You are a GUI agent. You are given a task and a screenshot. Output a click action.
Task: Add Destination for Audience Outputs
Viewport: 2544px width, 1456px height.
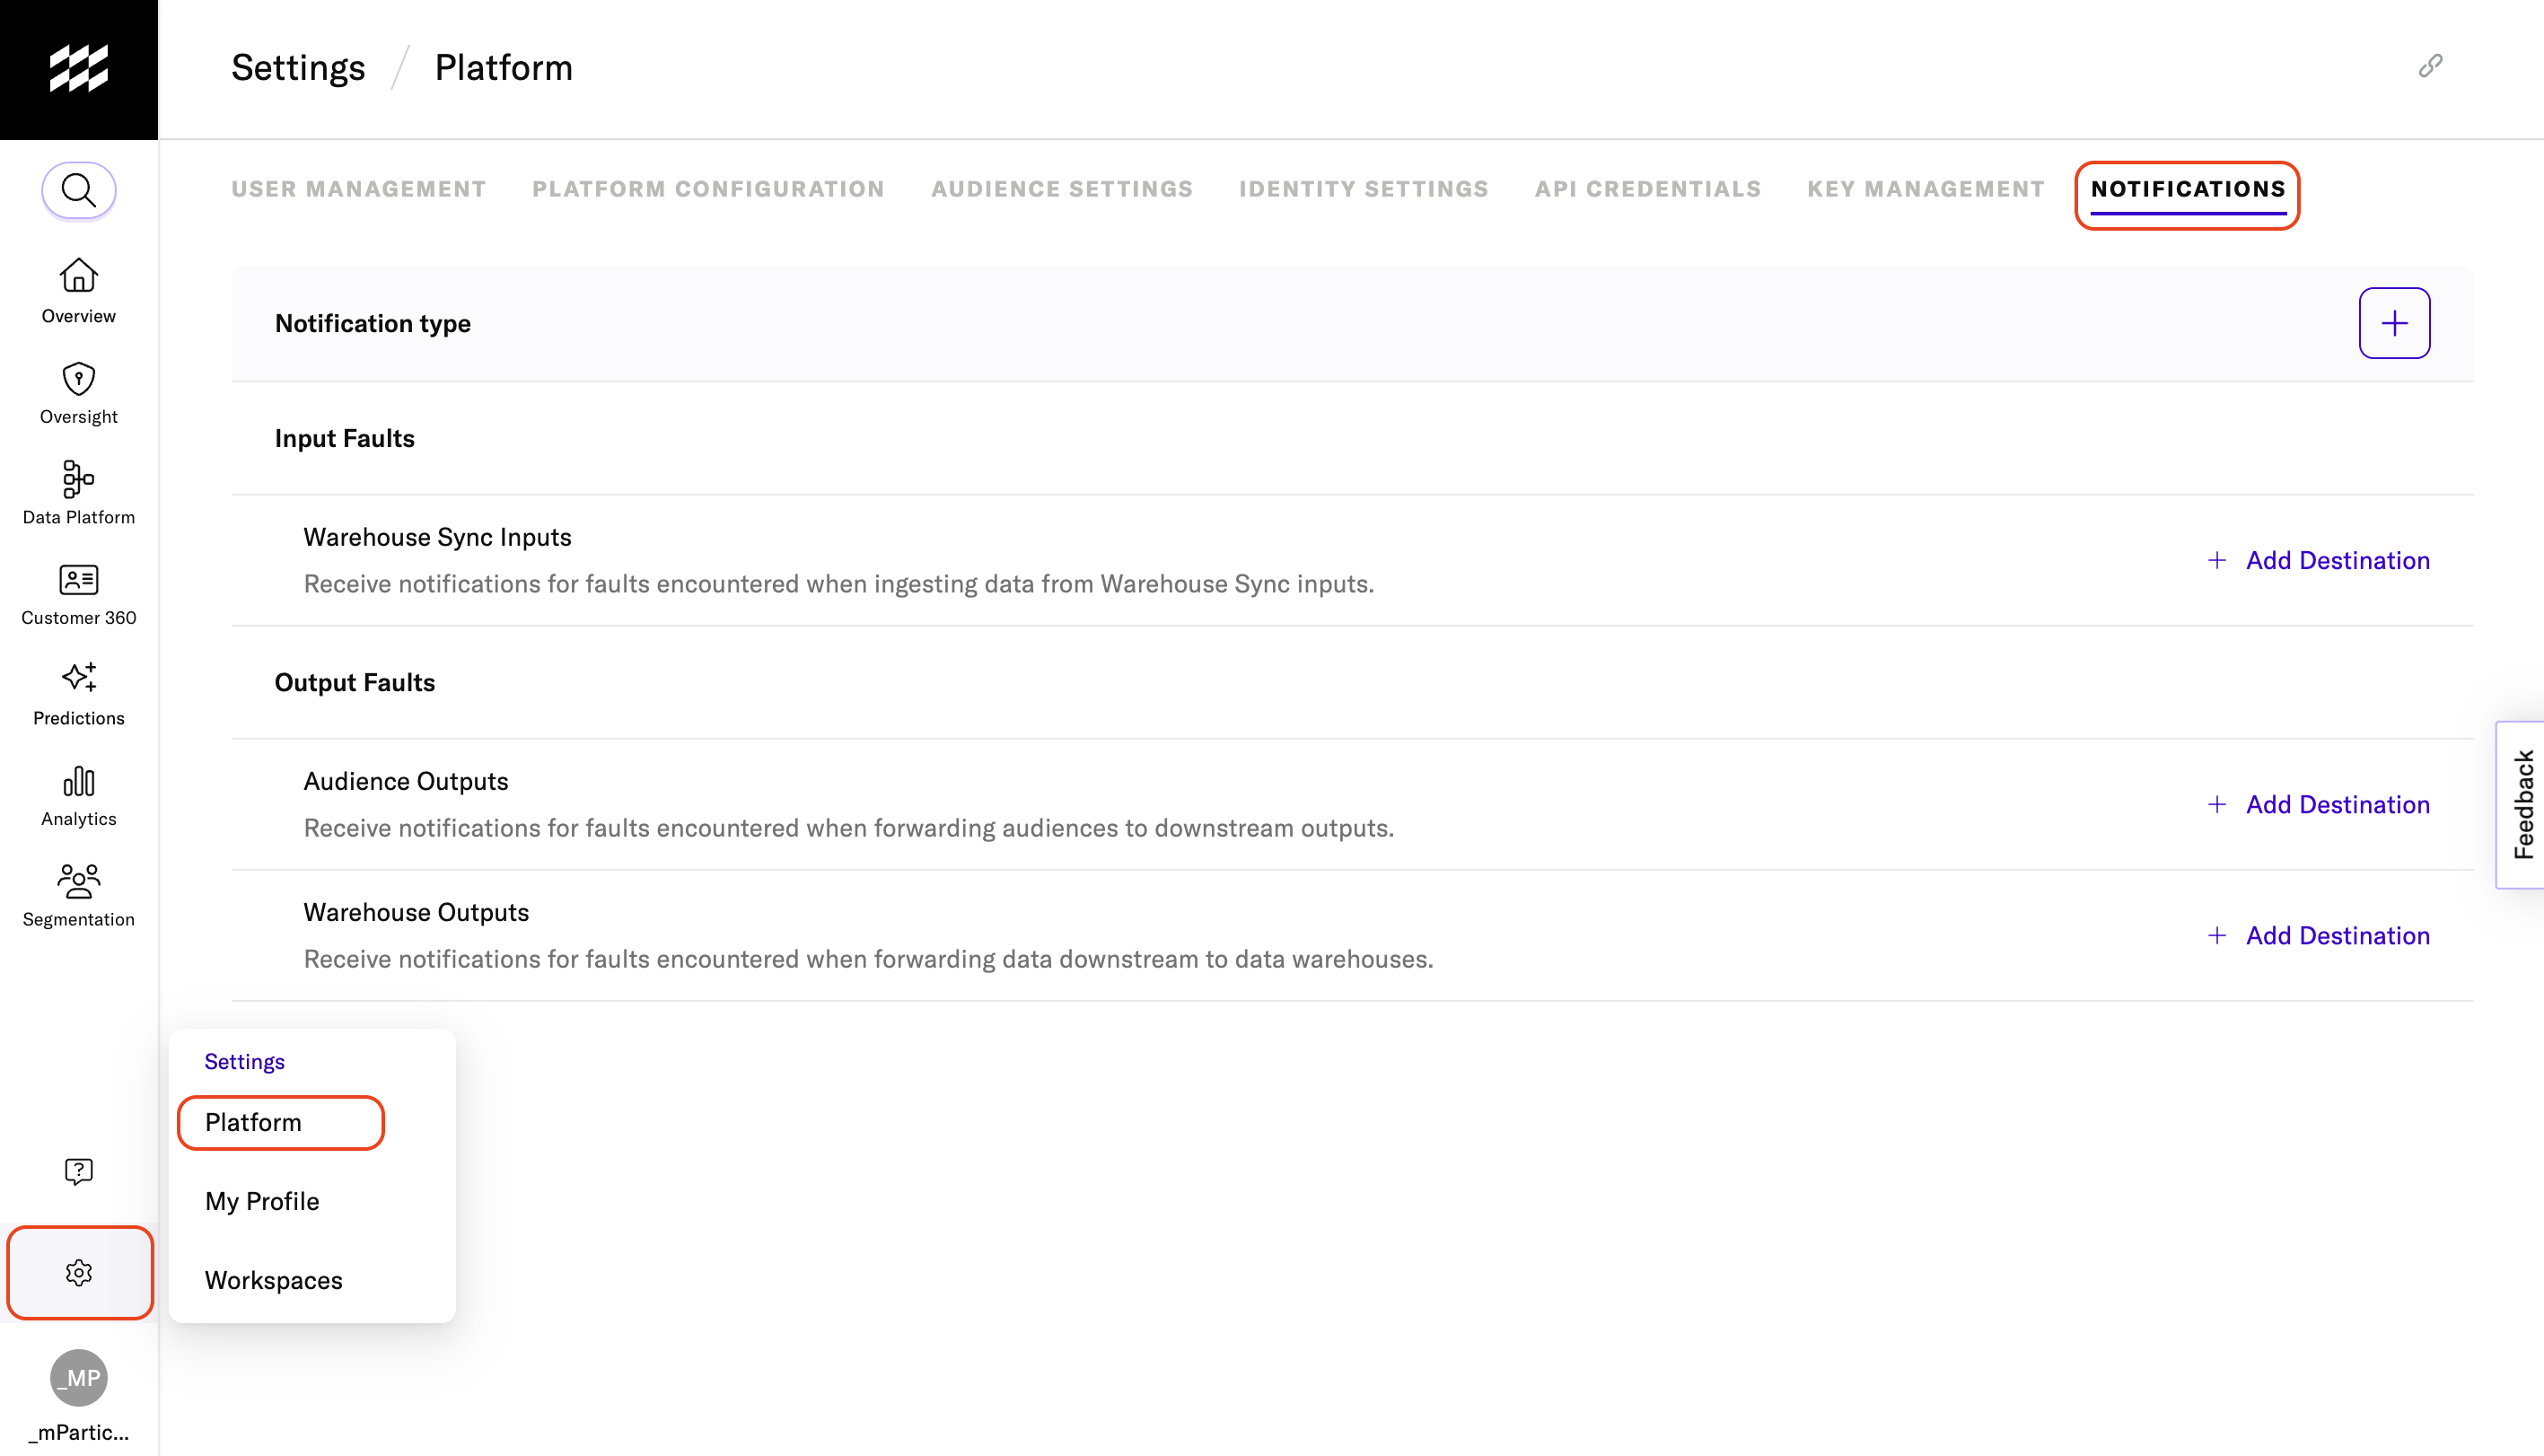(2318, 804)
